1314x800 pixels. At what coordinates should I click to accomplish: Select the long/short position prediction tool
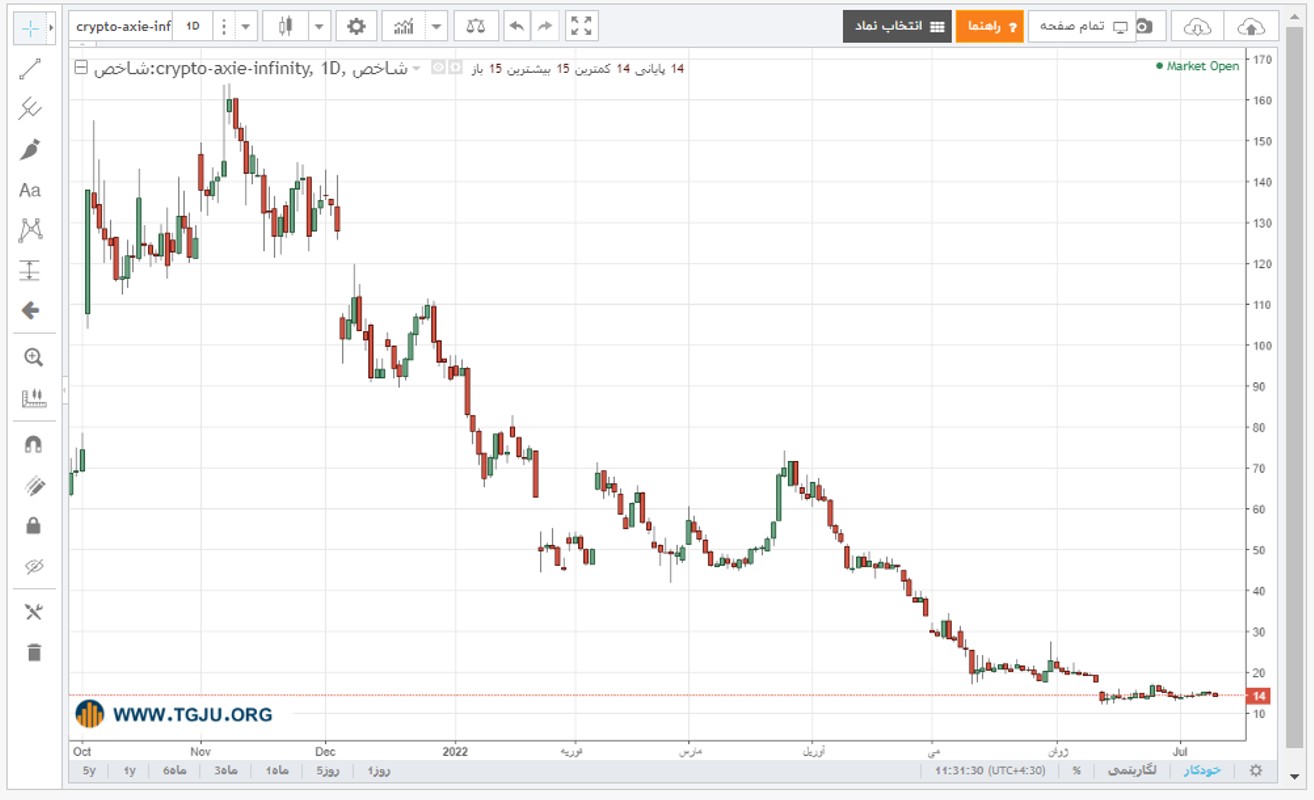click(x=31, y=270)
